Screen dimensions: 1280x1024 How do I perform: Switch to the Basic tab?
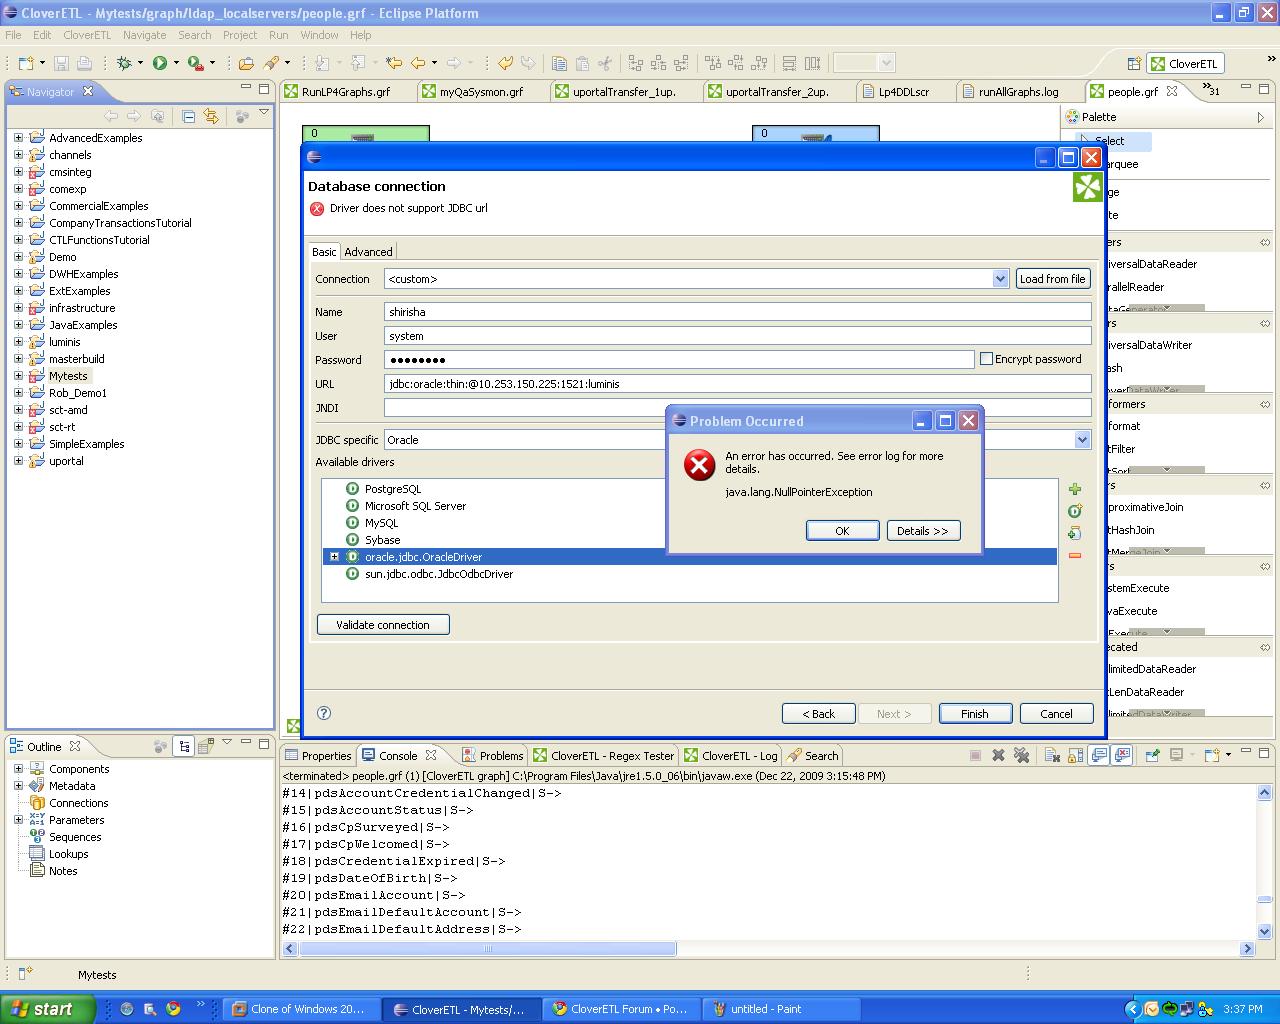pyautogui.click(x=324, y=252)
